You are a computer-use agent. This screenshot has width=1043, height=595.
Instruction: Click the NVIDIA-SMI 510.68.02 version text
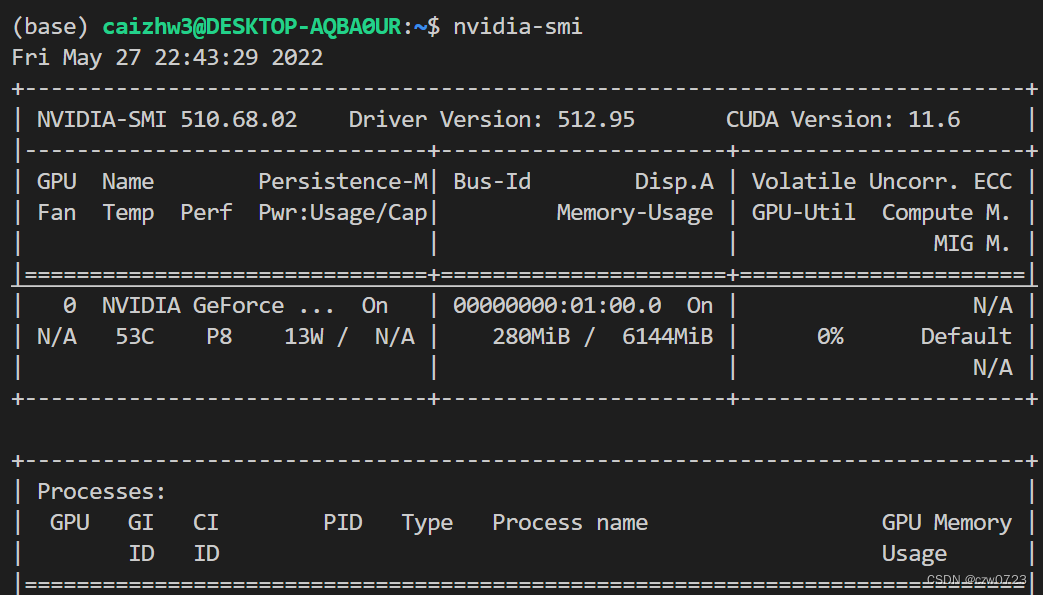click(x=167, y=120)
